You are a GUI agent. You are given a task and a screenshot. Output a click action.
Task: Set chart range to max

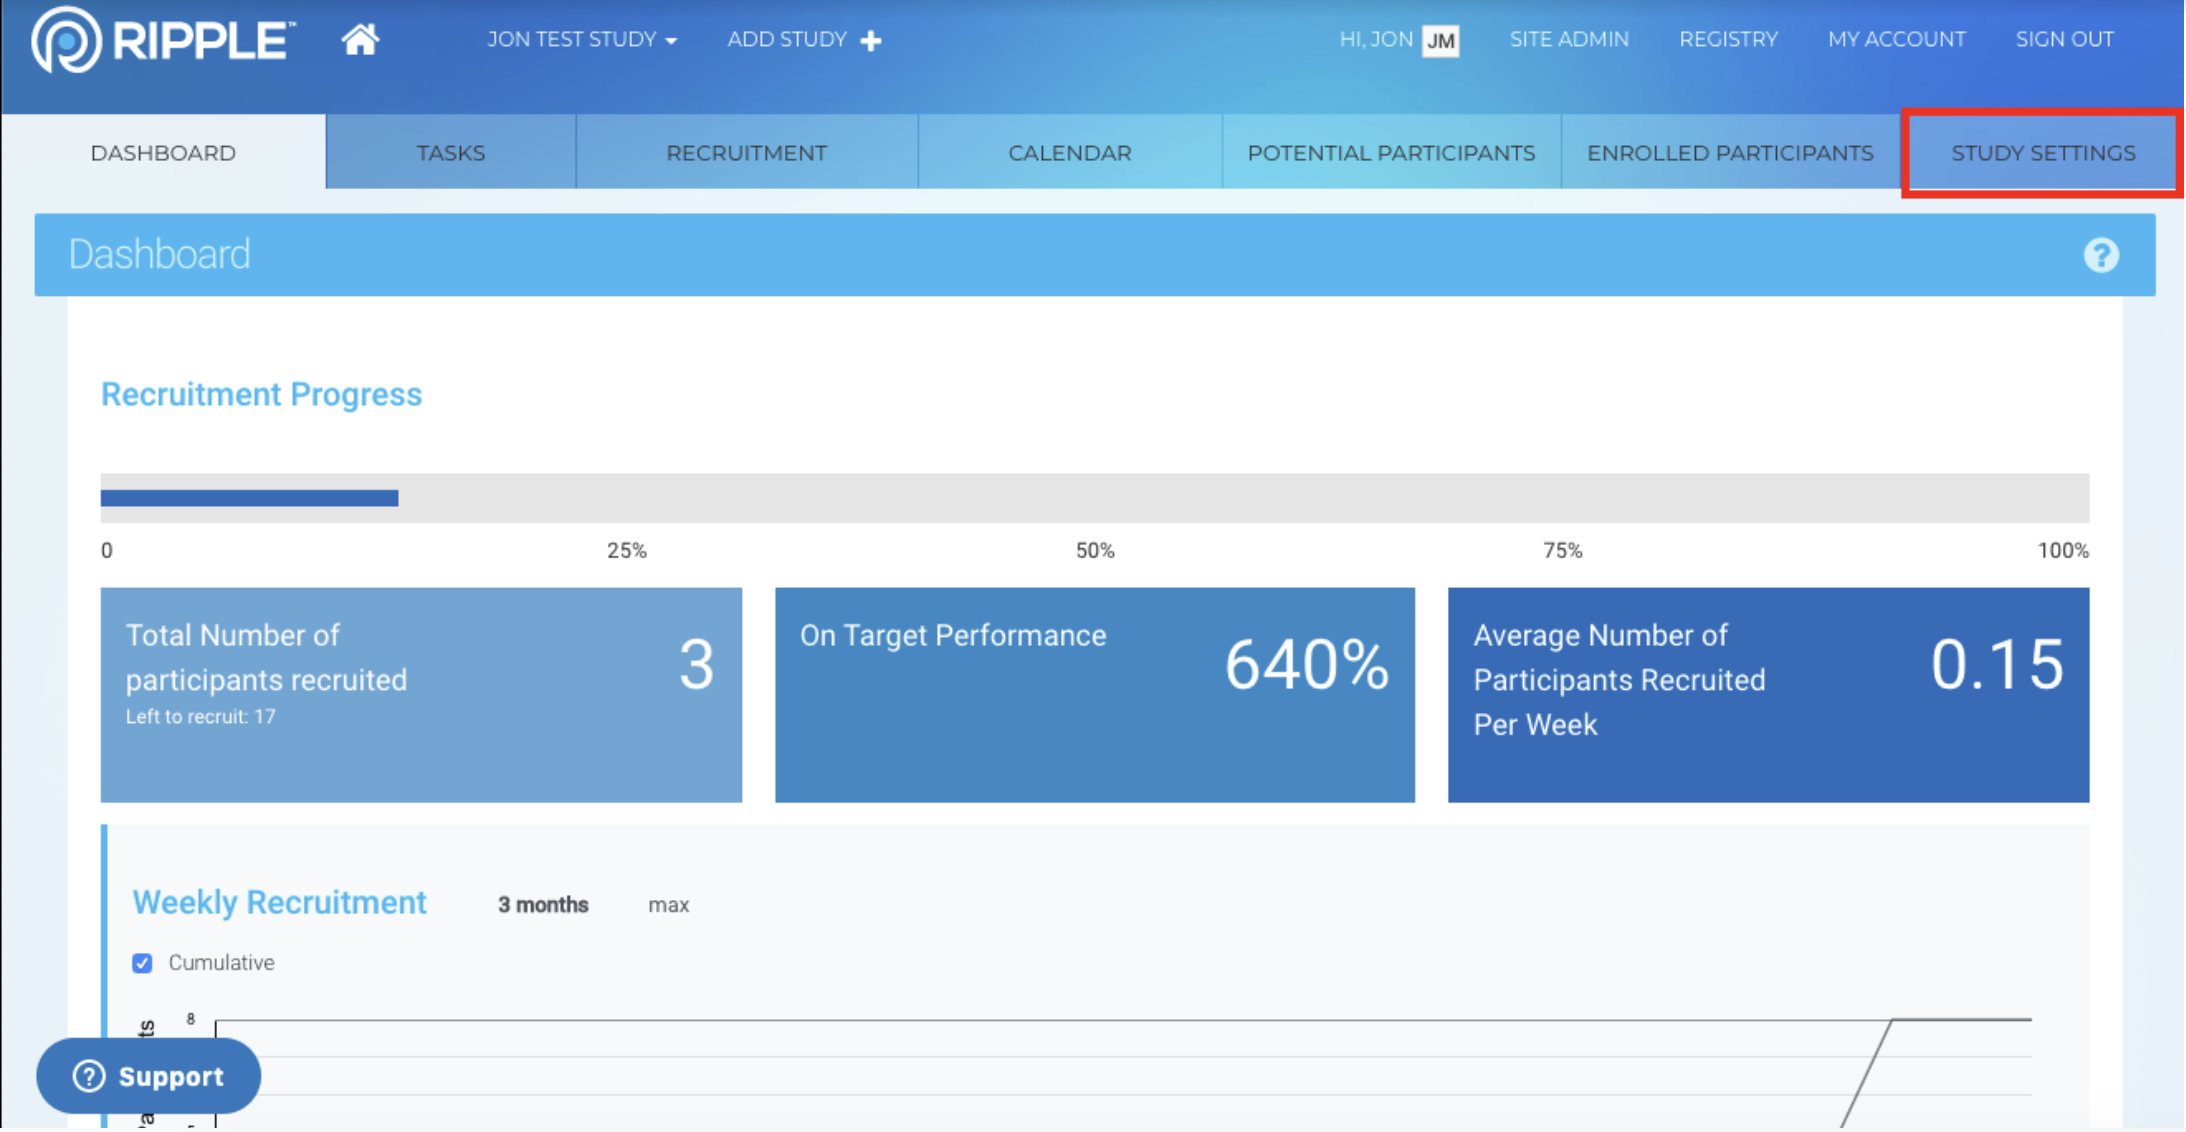[668, 905]
